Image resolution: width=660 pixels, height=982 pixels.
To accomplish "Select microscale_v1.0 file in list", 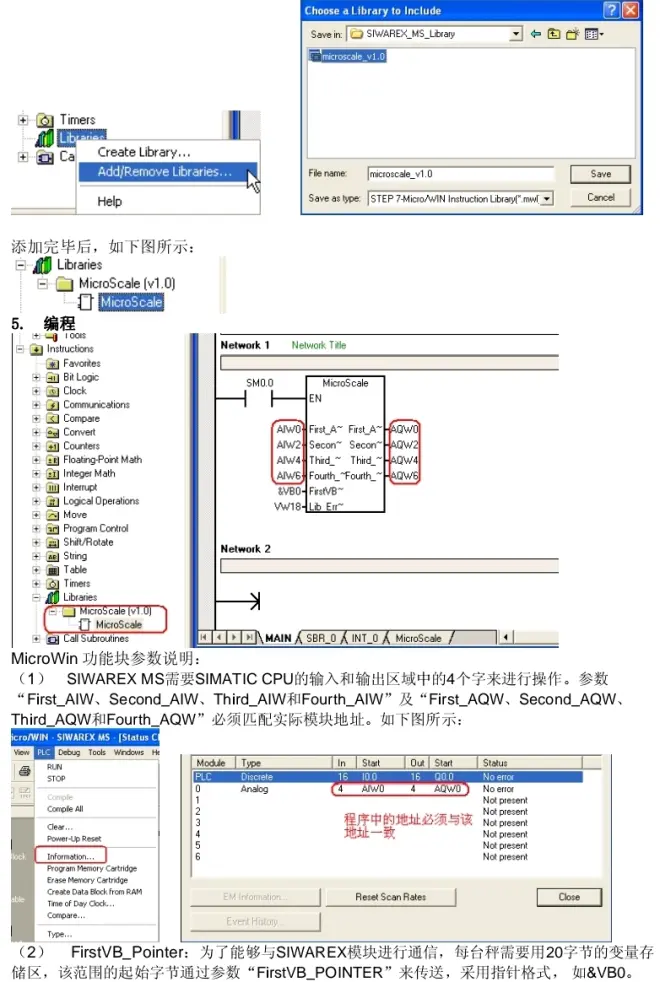I will point(348,56).
